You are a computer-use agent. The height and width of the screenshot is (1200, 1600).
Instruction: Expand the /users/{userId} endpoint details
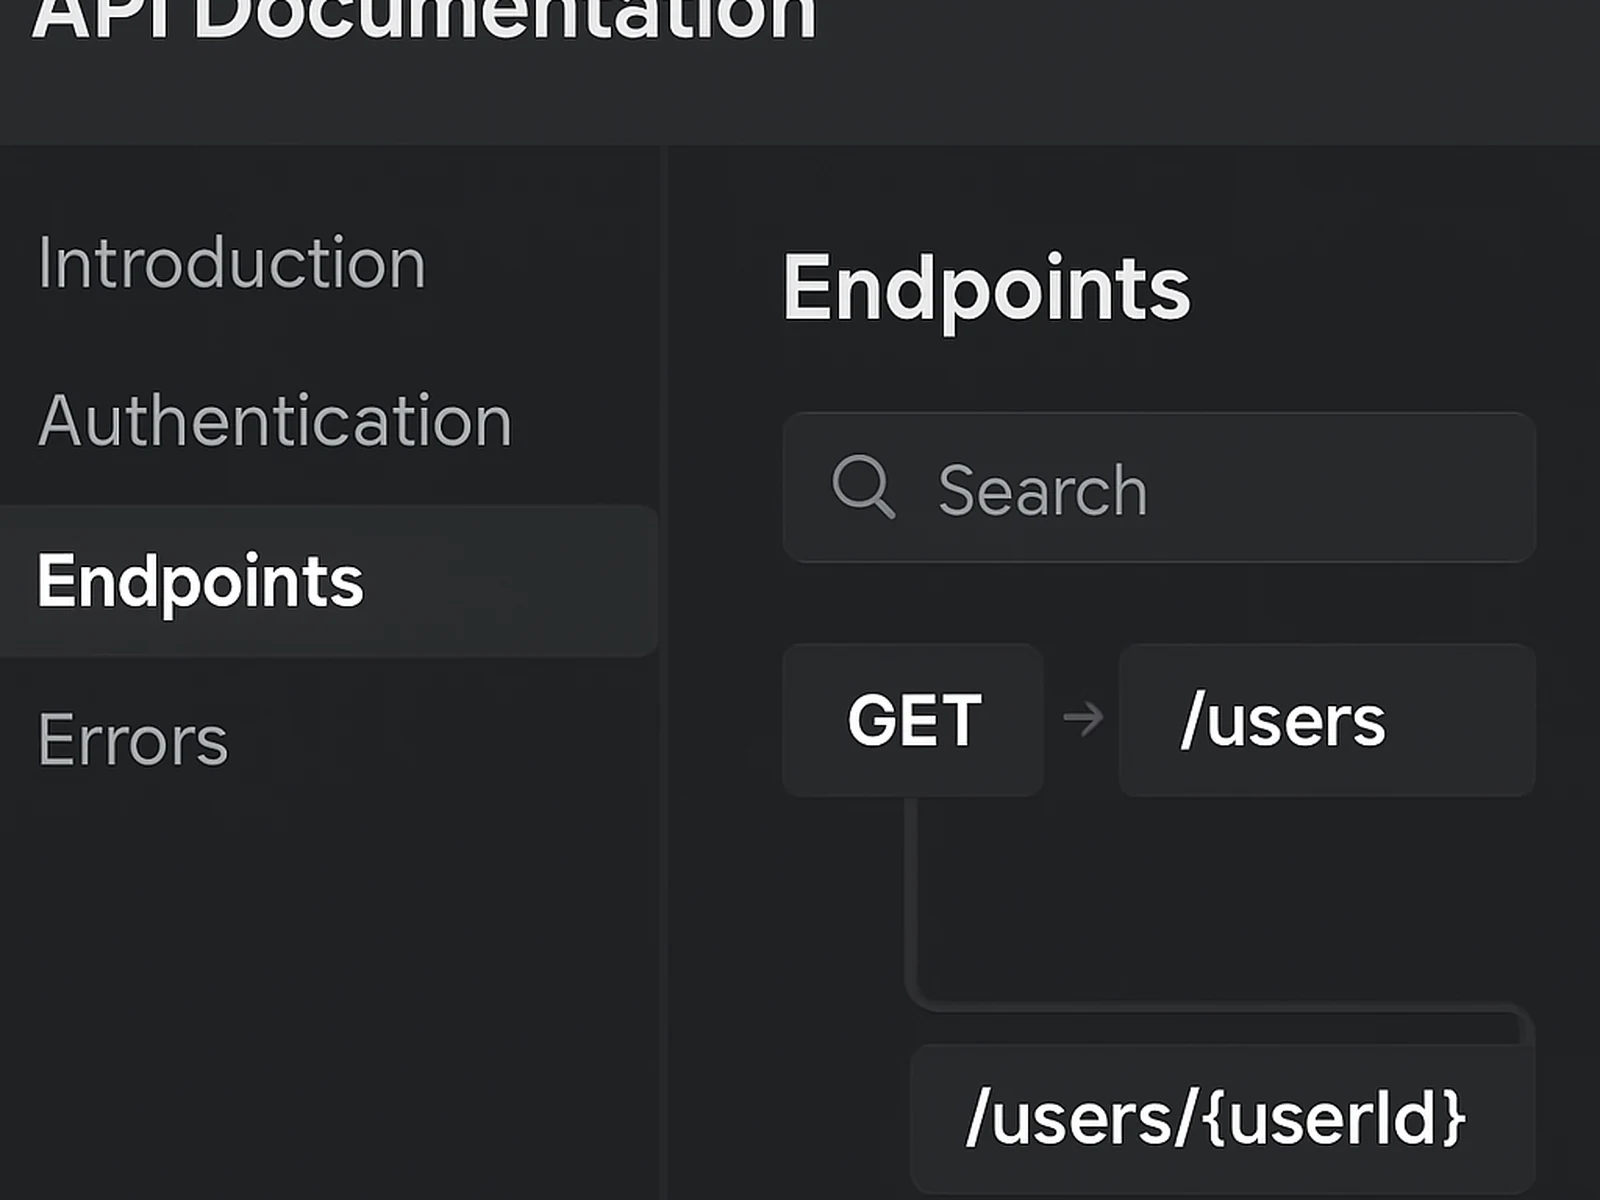[x=1218, y=1118]
